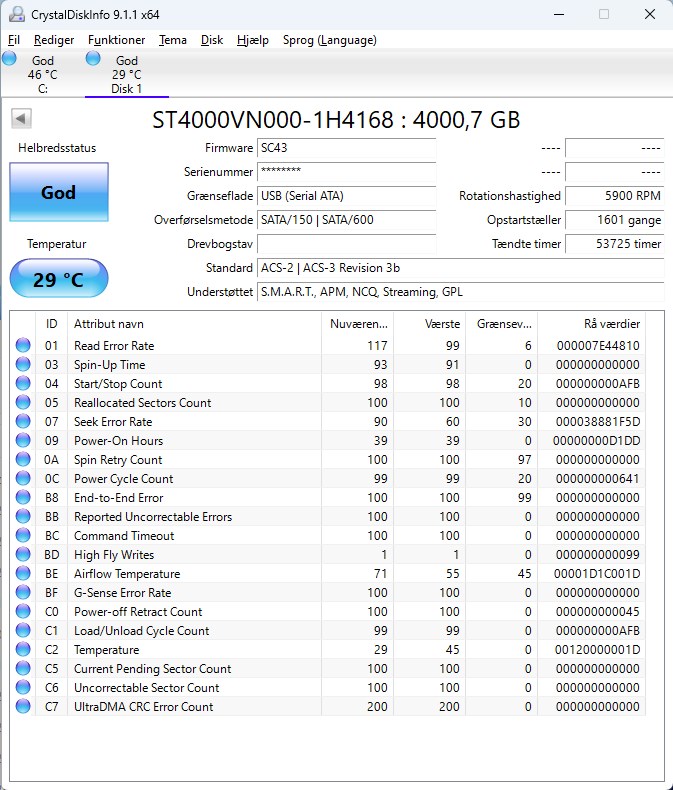The image size is (673, 790).
Task: Click the status orb for Uncorrectable Sector Count
Action: [23, 687]
